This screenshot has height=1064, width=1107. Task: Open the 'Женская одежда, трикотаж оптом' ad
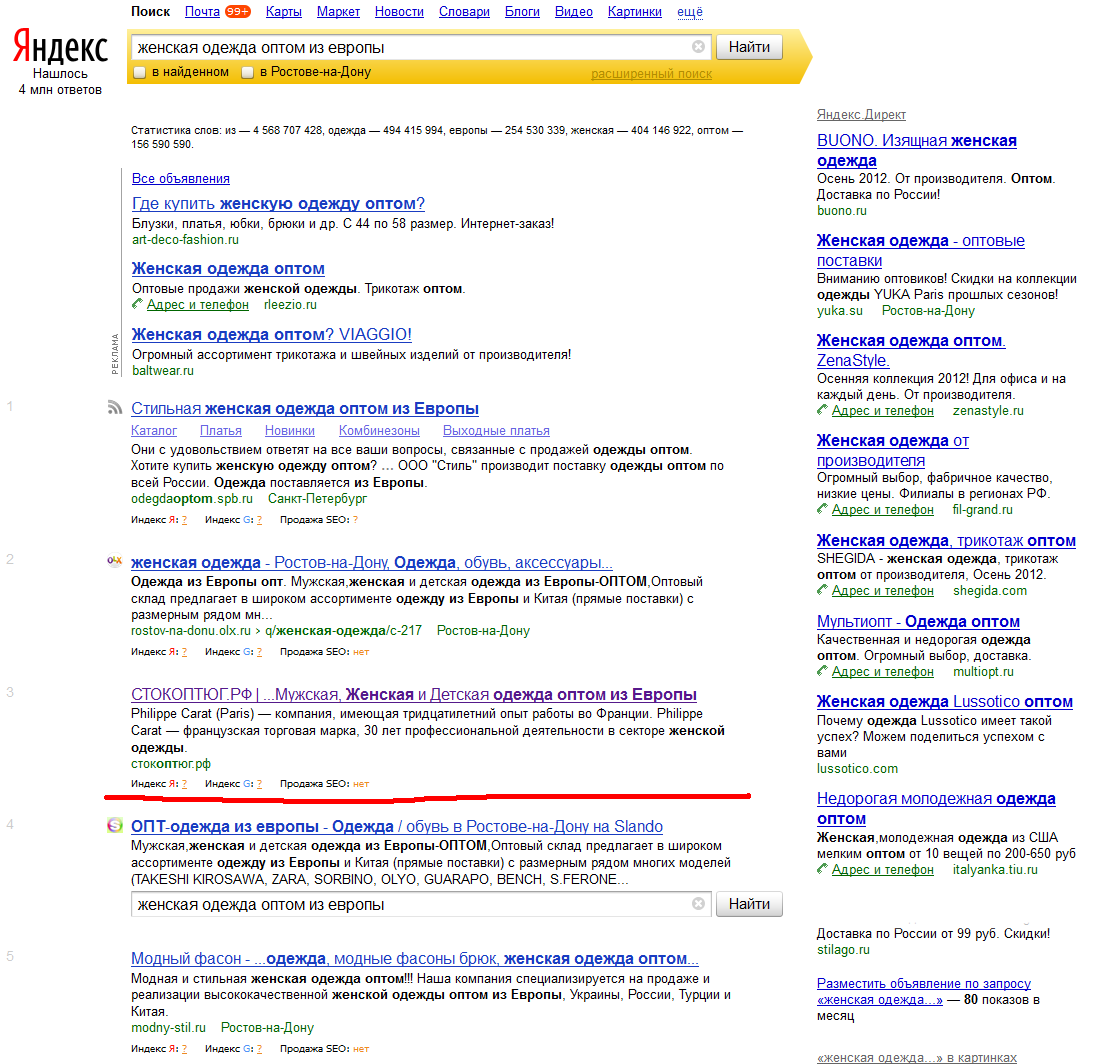pos(946,540)
